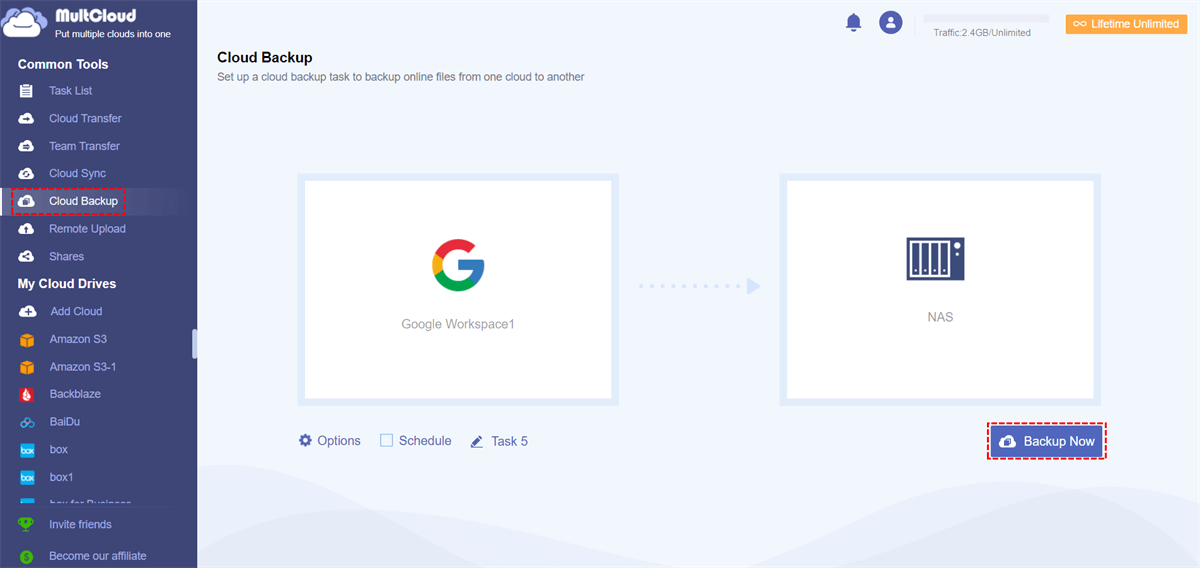The image size is (1200, 568).
Task: Click the affiliate dollar coin icon
Action: tap(26, 556)
